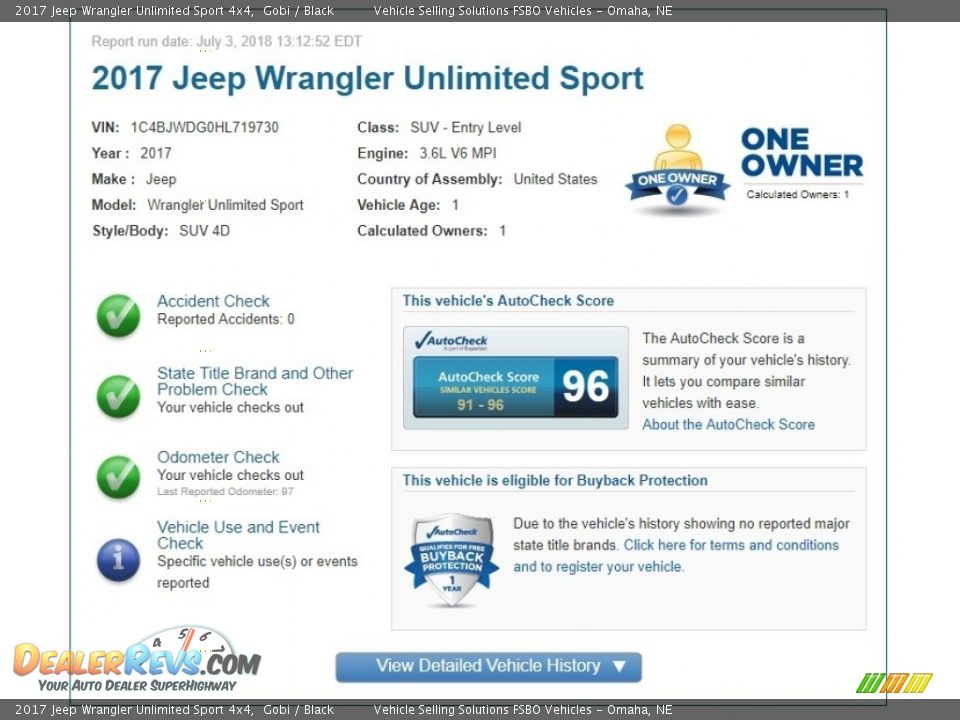Click the ONE OWNER large heading text
This screenshot has width=960, height=720.
801,152
